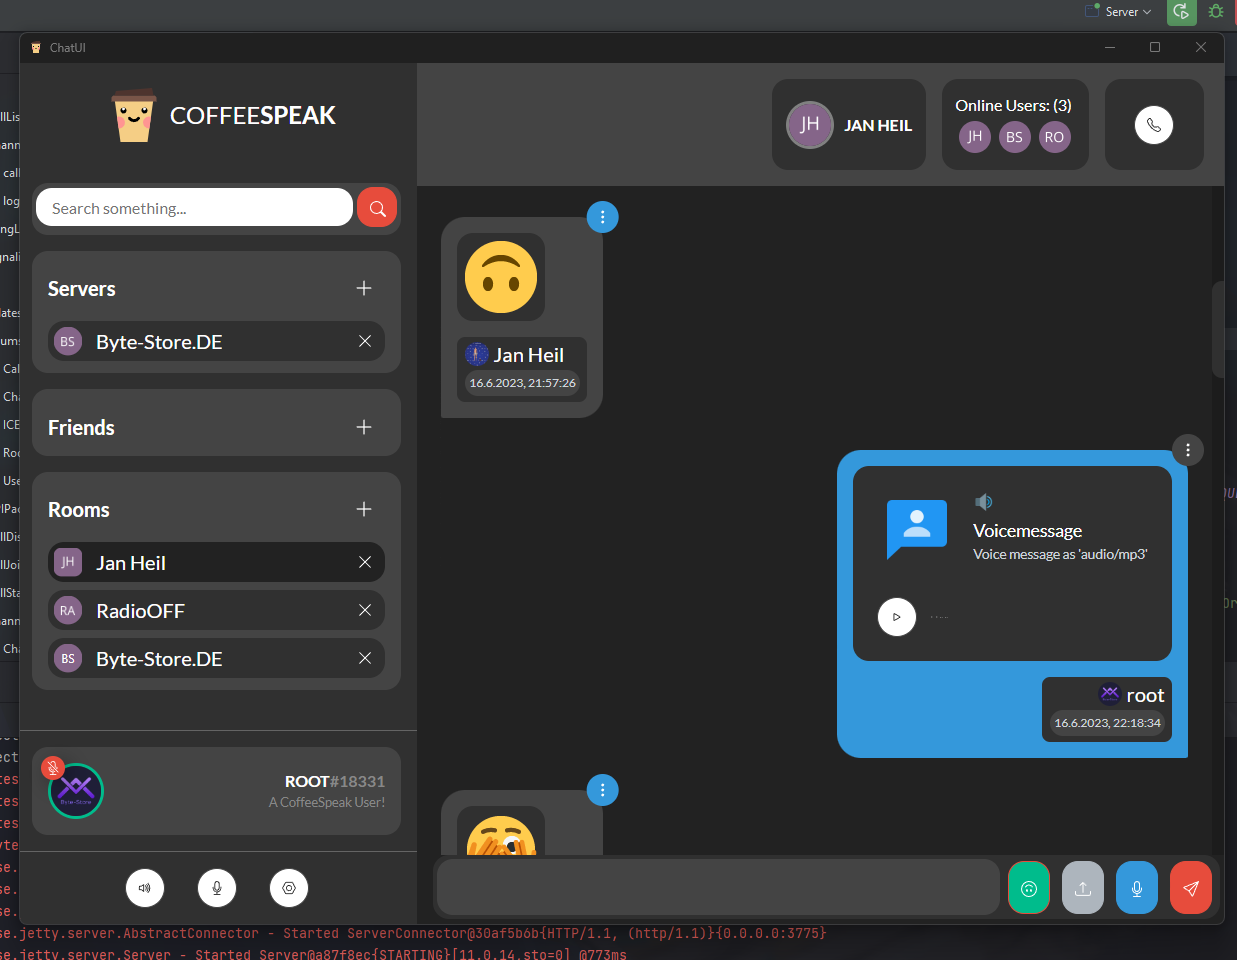The width and height of the screenshot is (1237, 960).
Task: Play the voice message audio
Action: click(x=897, y=617)
